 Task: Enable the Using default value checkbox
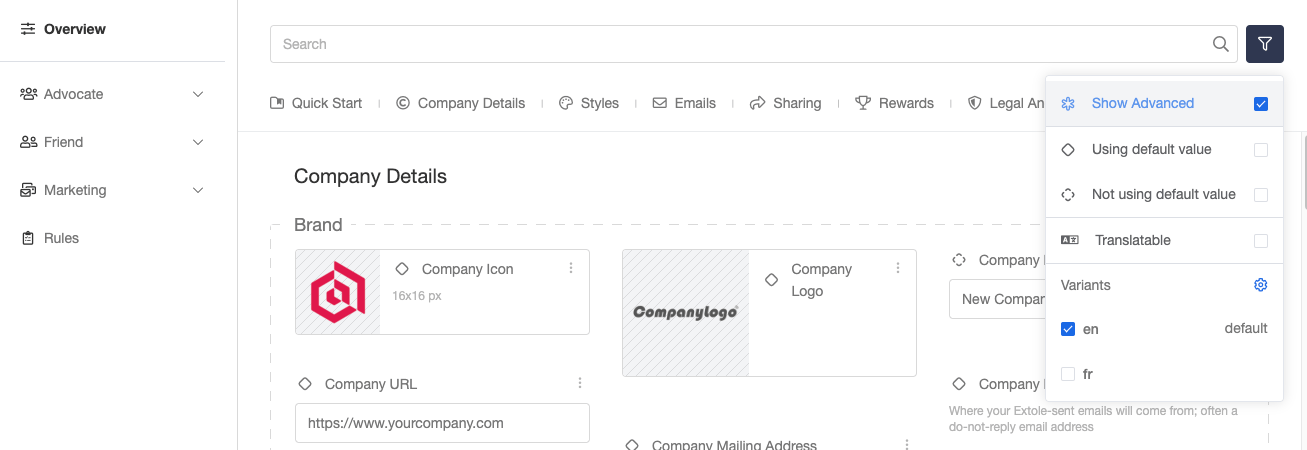point(1261,150)
